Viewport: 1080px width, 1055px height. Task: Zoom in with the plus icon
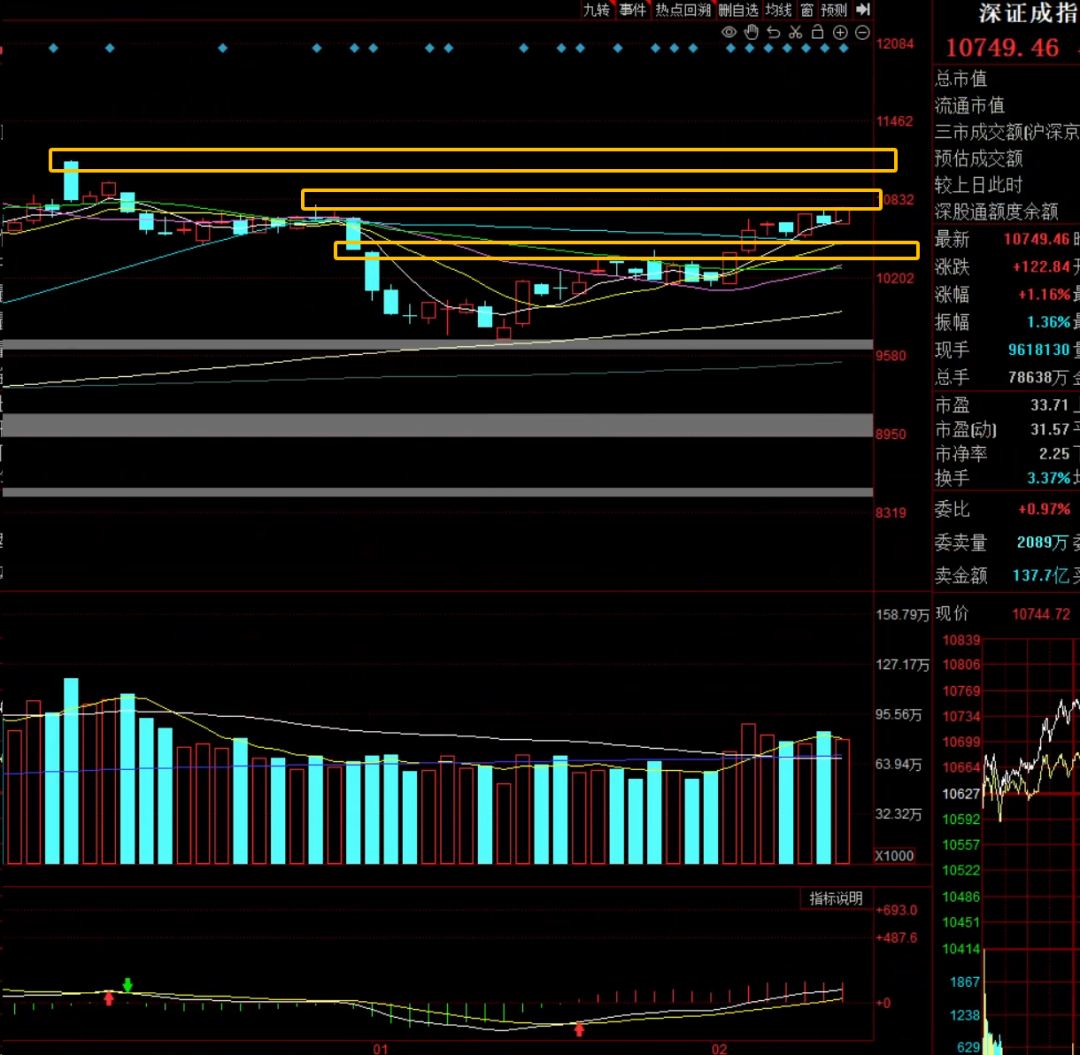[840, 33]
